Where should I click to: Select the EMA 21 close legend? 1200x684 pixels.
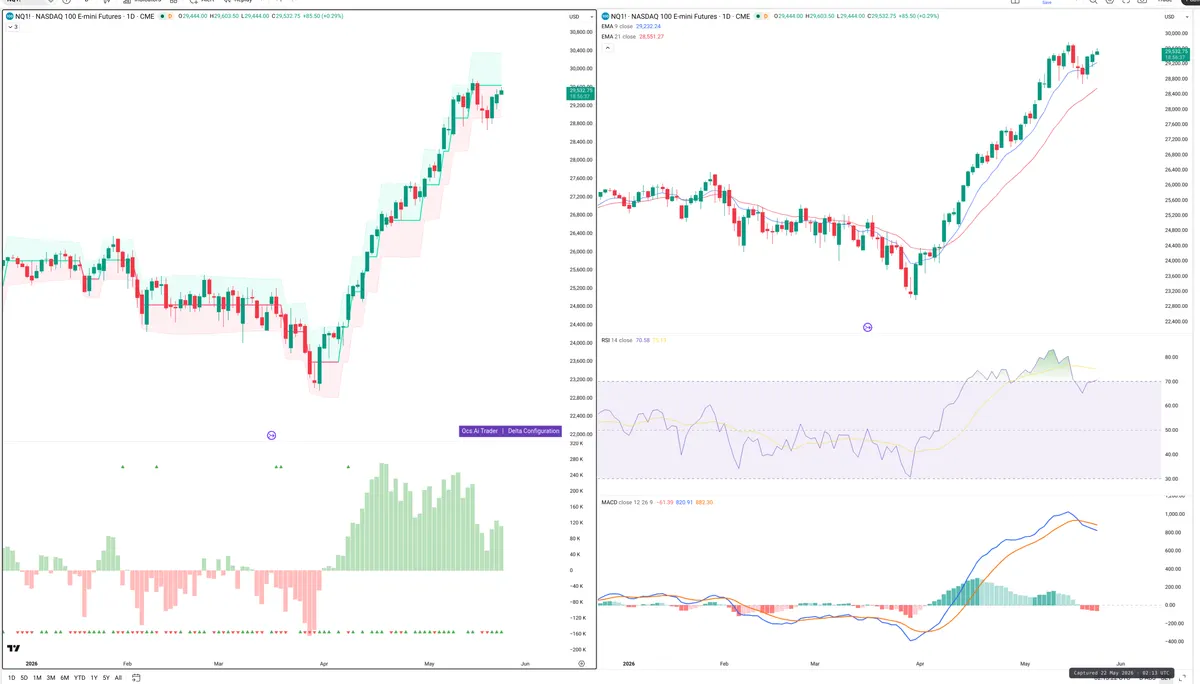(x=619, y=37)
